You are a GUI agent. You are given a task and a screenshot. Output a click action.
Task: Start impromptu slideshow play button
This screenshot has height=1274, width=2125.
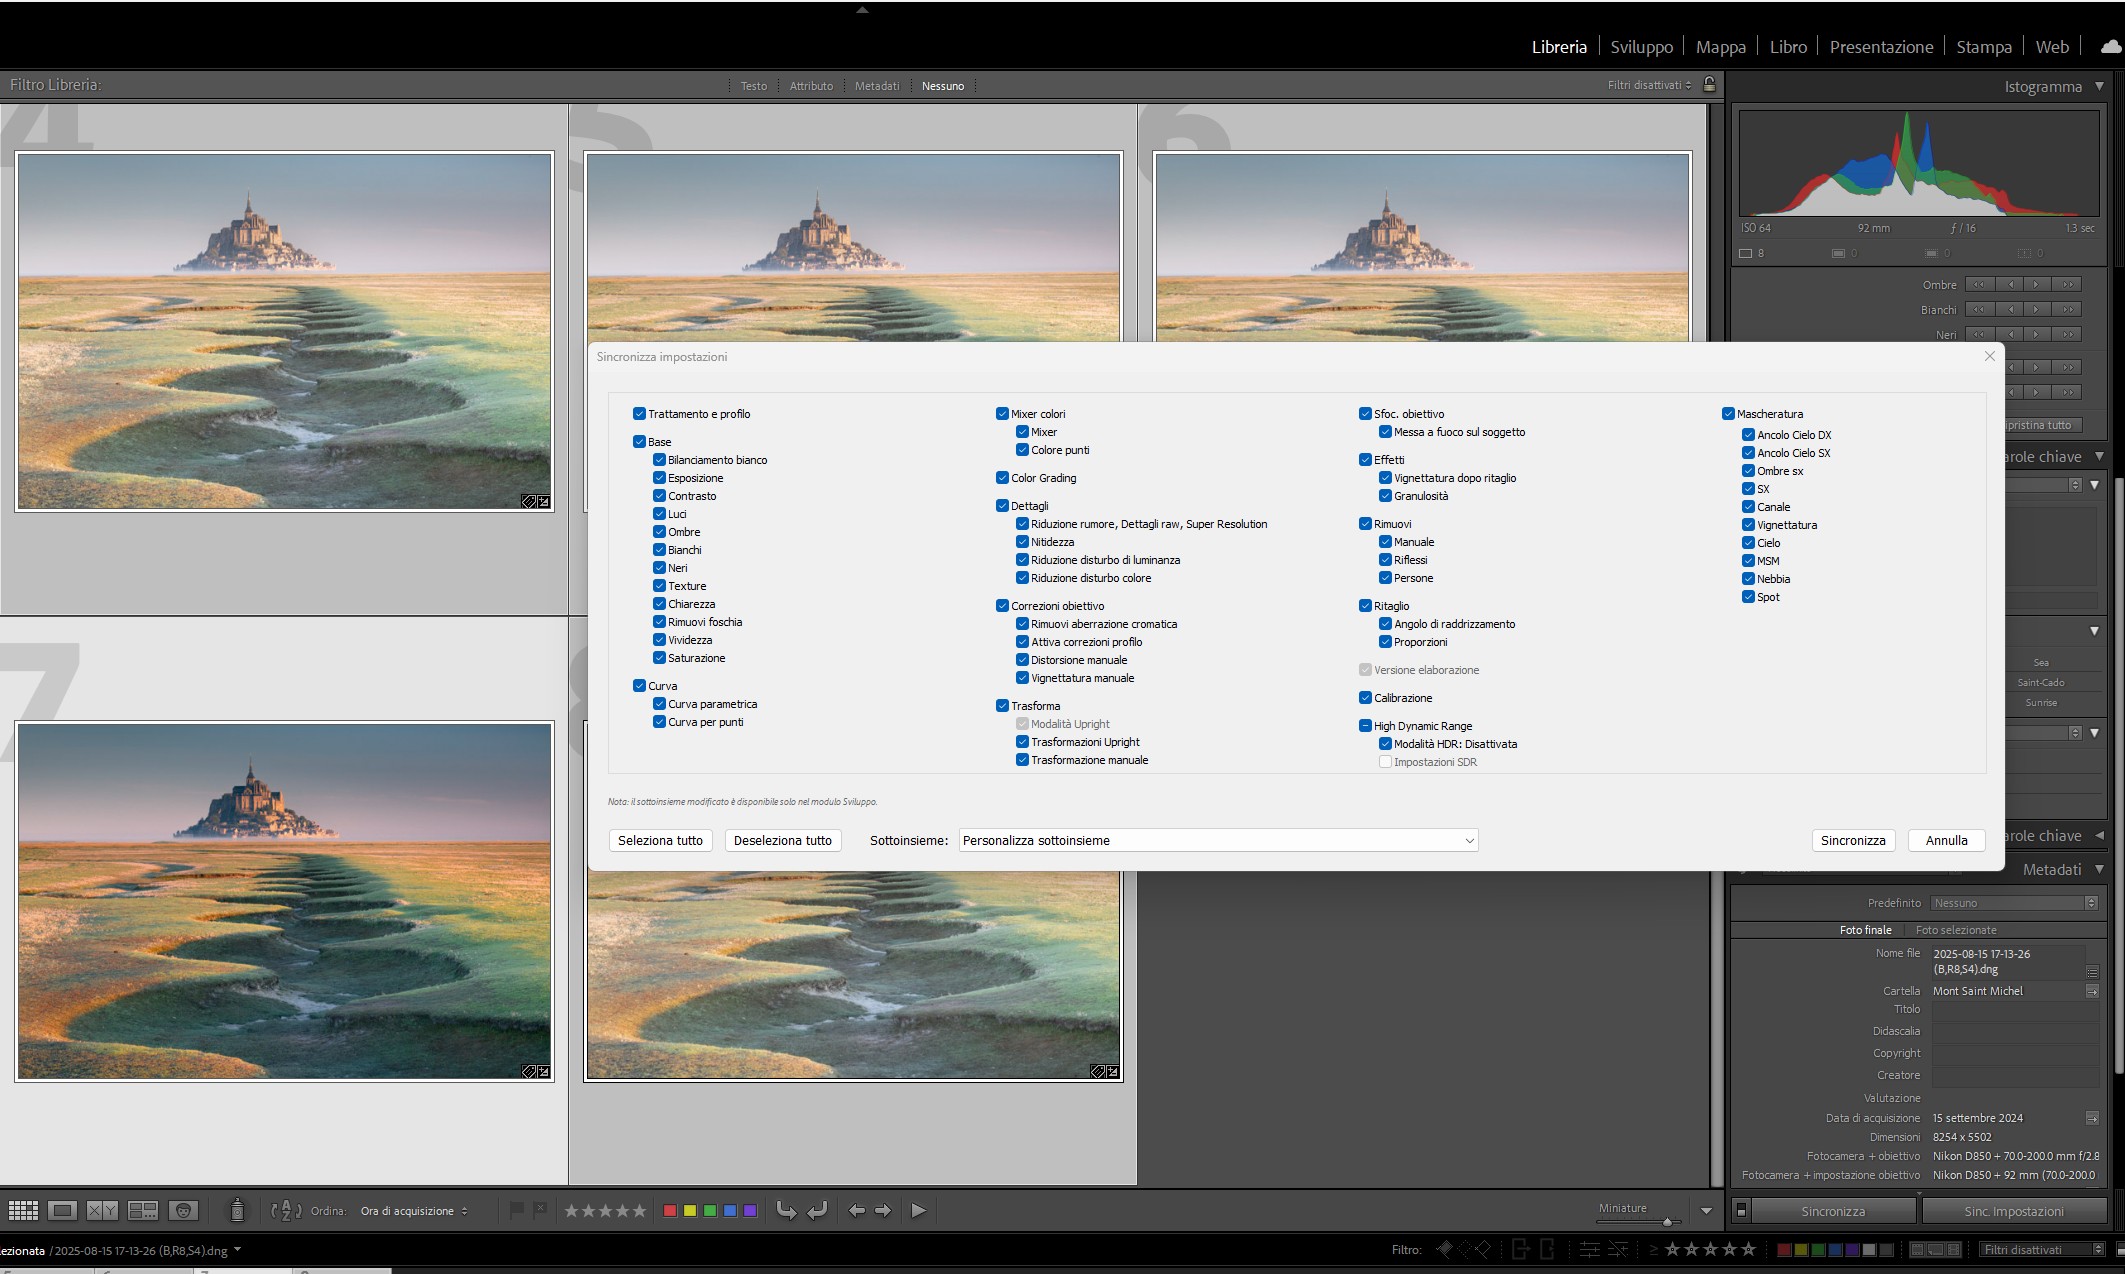click(918, 1211)
